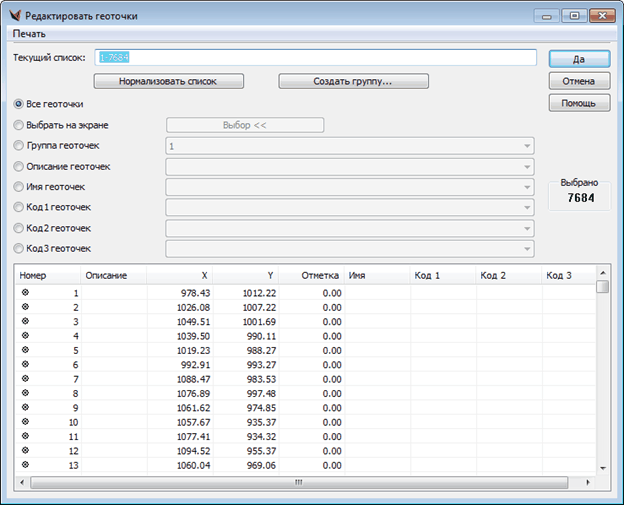Image resolution: width=624 pixels, height=505 pixels.
Task: Click the geopoint icon in row 13
Action: pos(25,464)
